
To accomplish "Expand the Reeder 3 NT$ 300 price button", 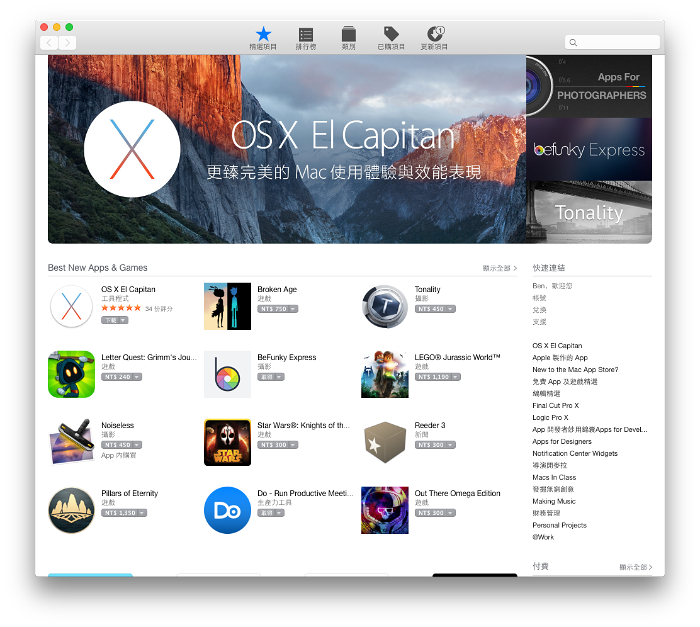I will pos(435,445).
